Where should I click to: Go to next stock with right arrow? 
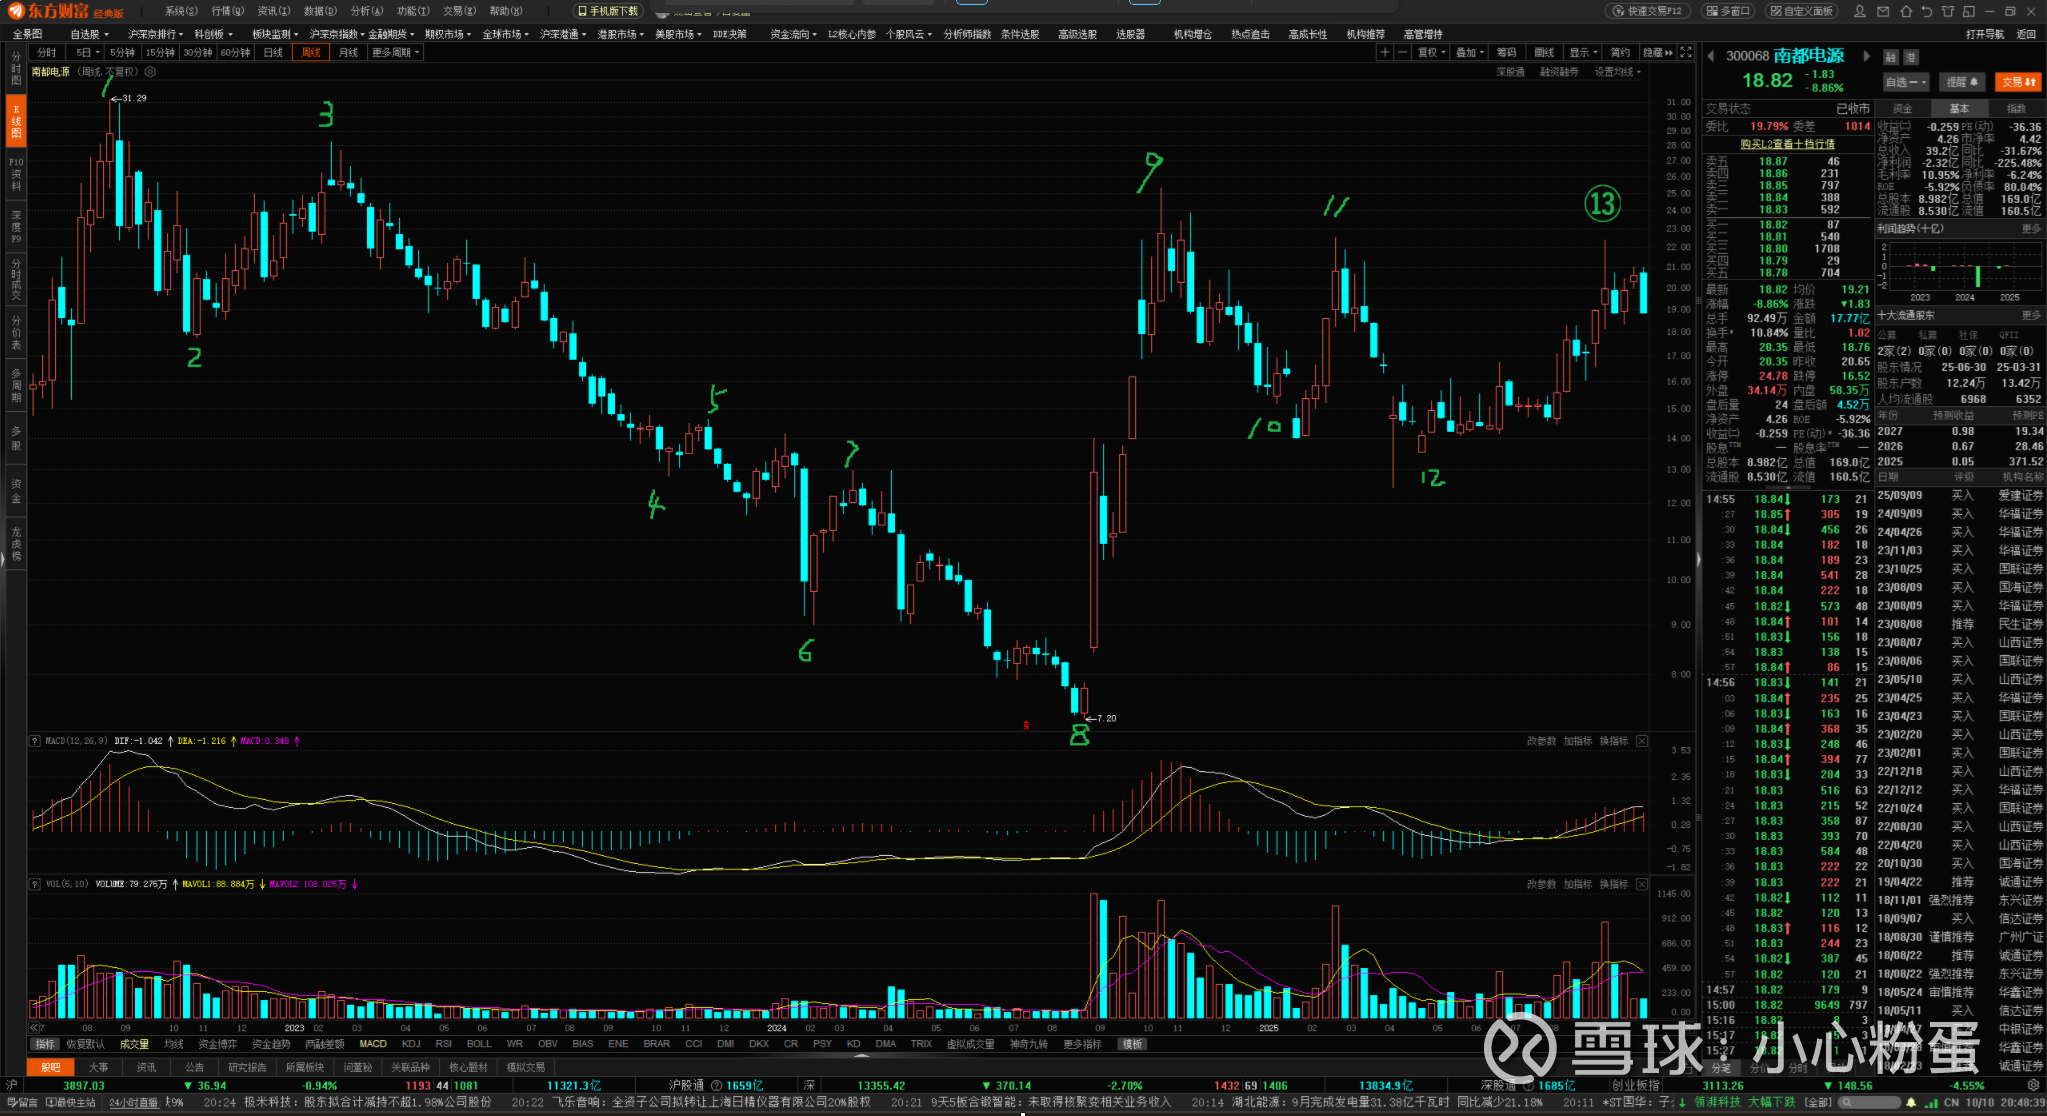pos(1865,56)
